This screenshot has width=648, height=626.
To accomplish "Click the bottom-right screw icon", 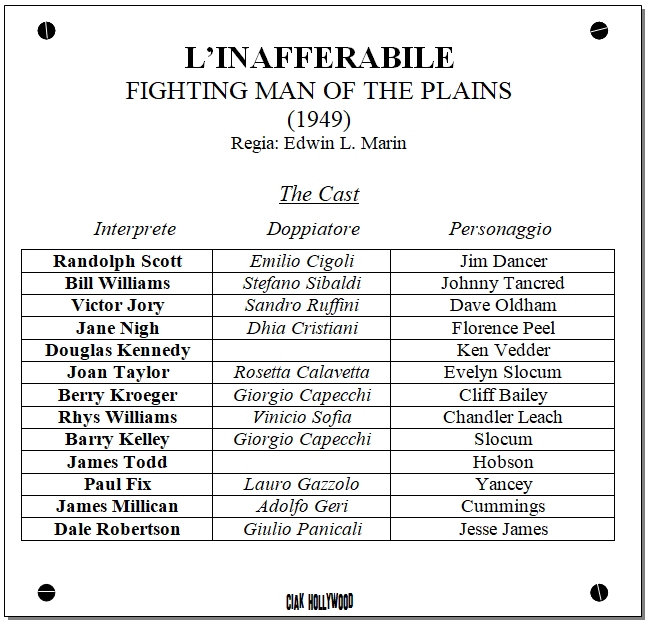I will [x=599, y=591].
